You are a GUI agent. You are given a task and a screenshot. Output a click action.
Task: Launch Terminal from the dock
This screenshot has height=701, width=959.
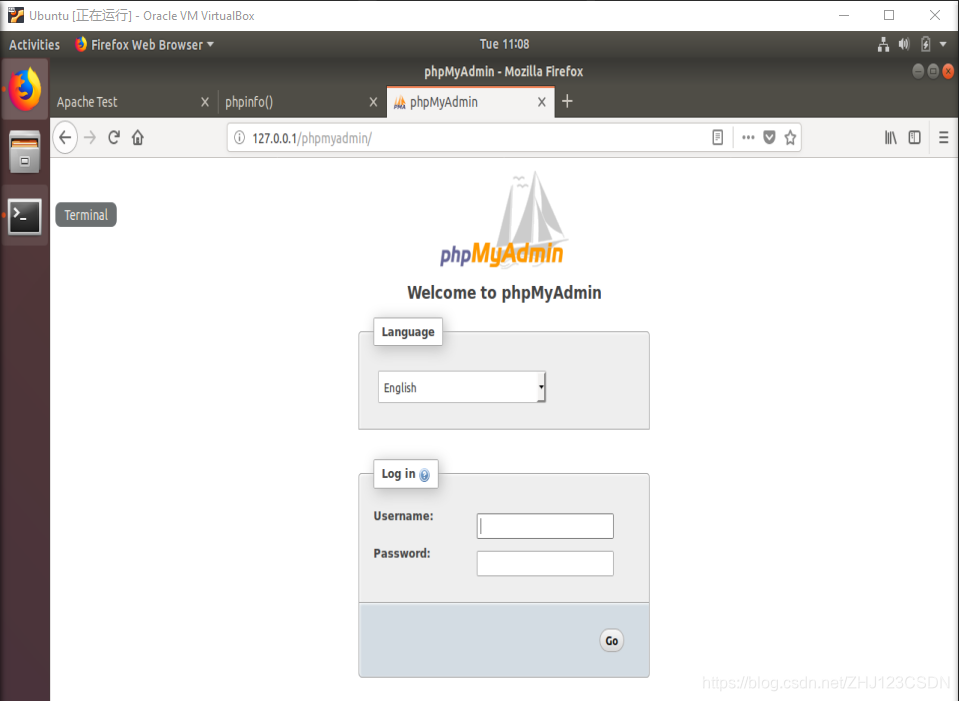pos(25,216)
